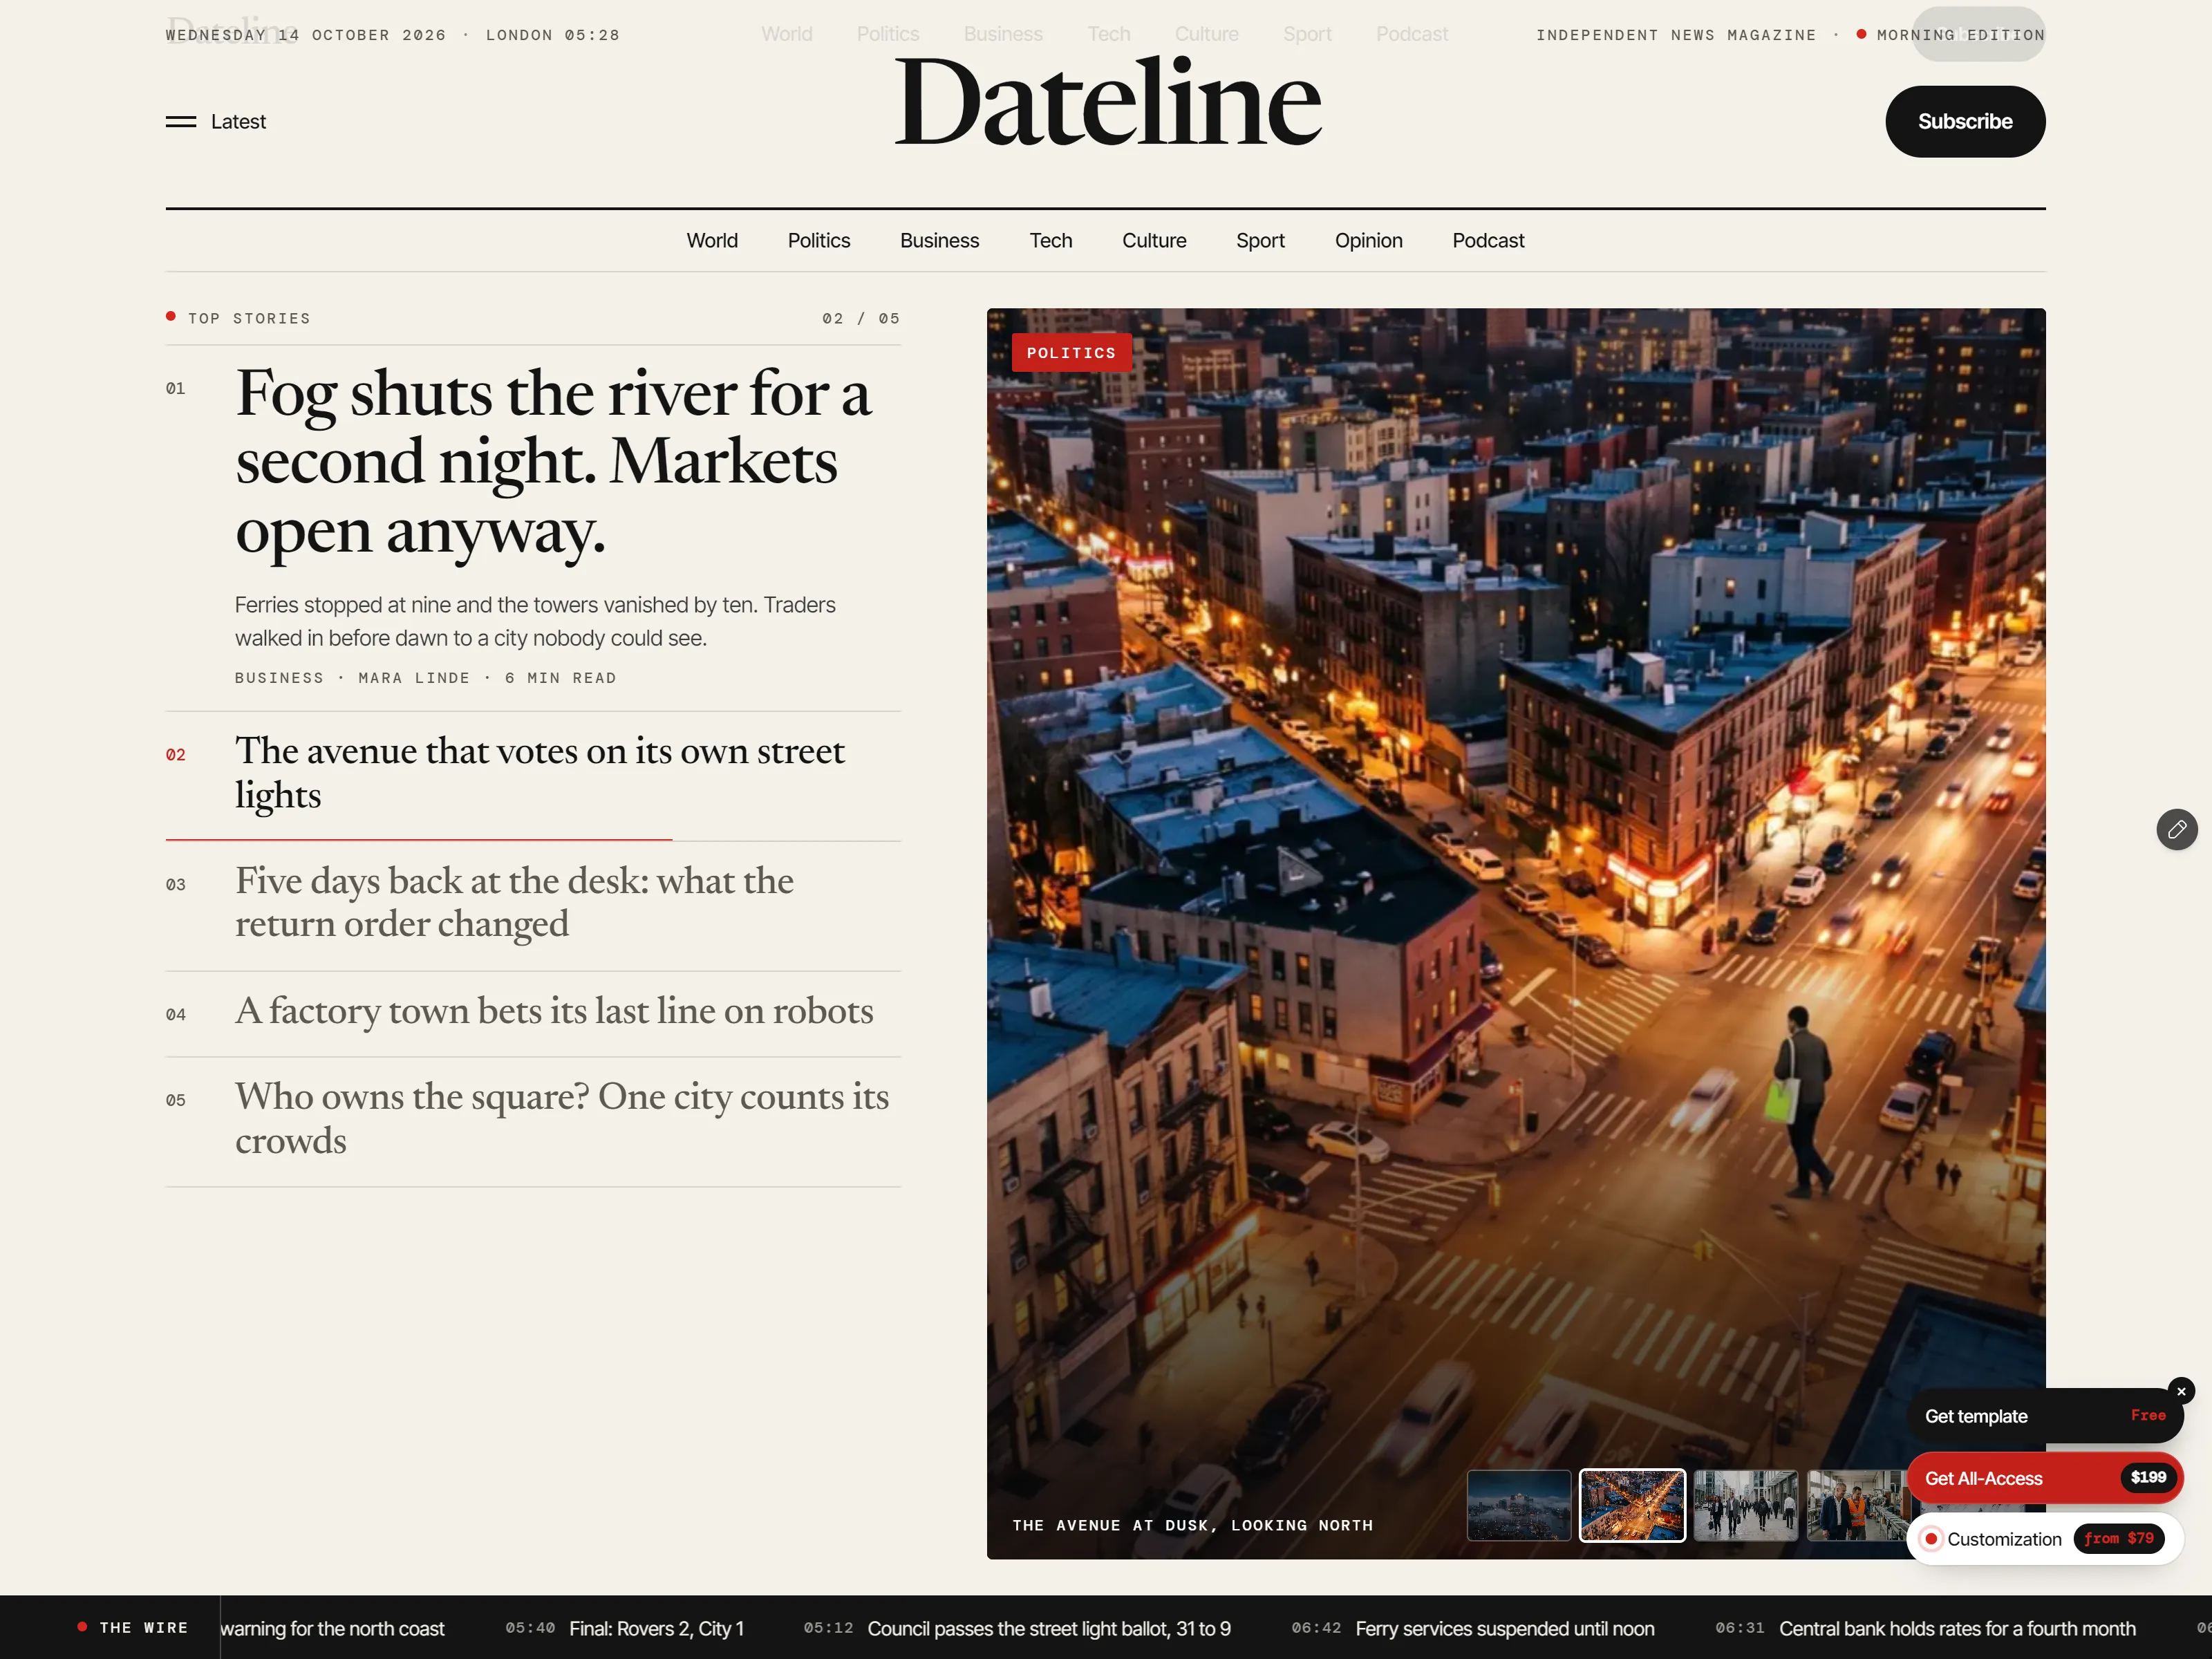Open the Politics section
This screenshot has height=1659, width=2212.
click(x=818, y=241)
